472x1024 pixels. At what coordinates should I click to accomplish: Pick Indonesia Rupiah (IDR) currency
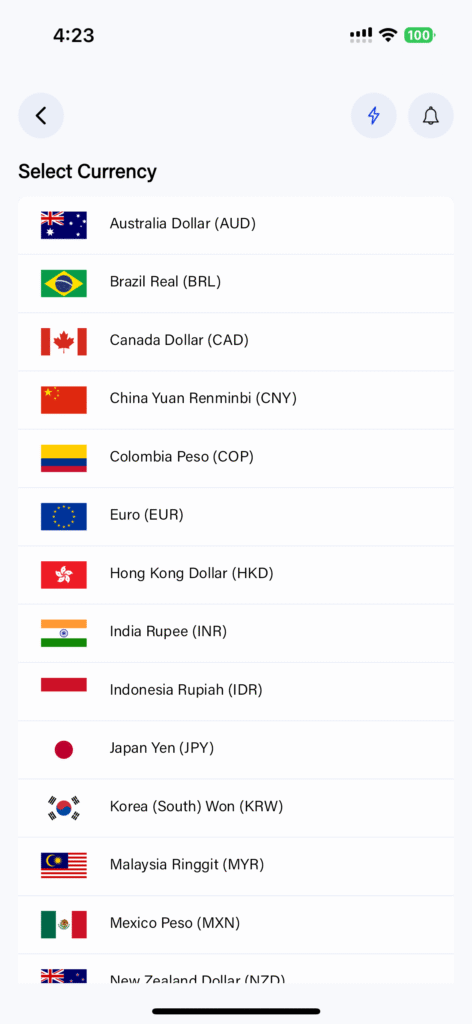(x=236, y=691)
